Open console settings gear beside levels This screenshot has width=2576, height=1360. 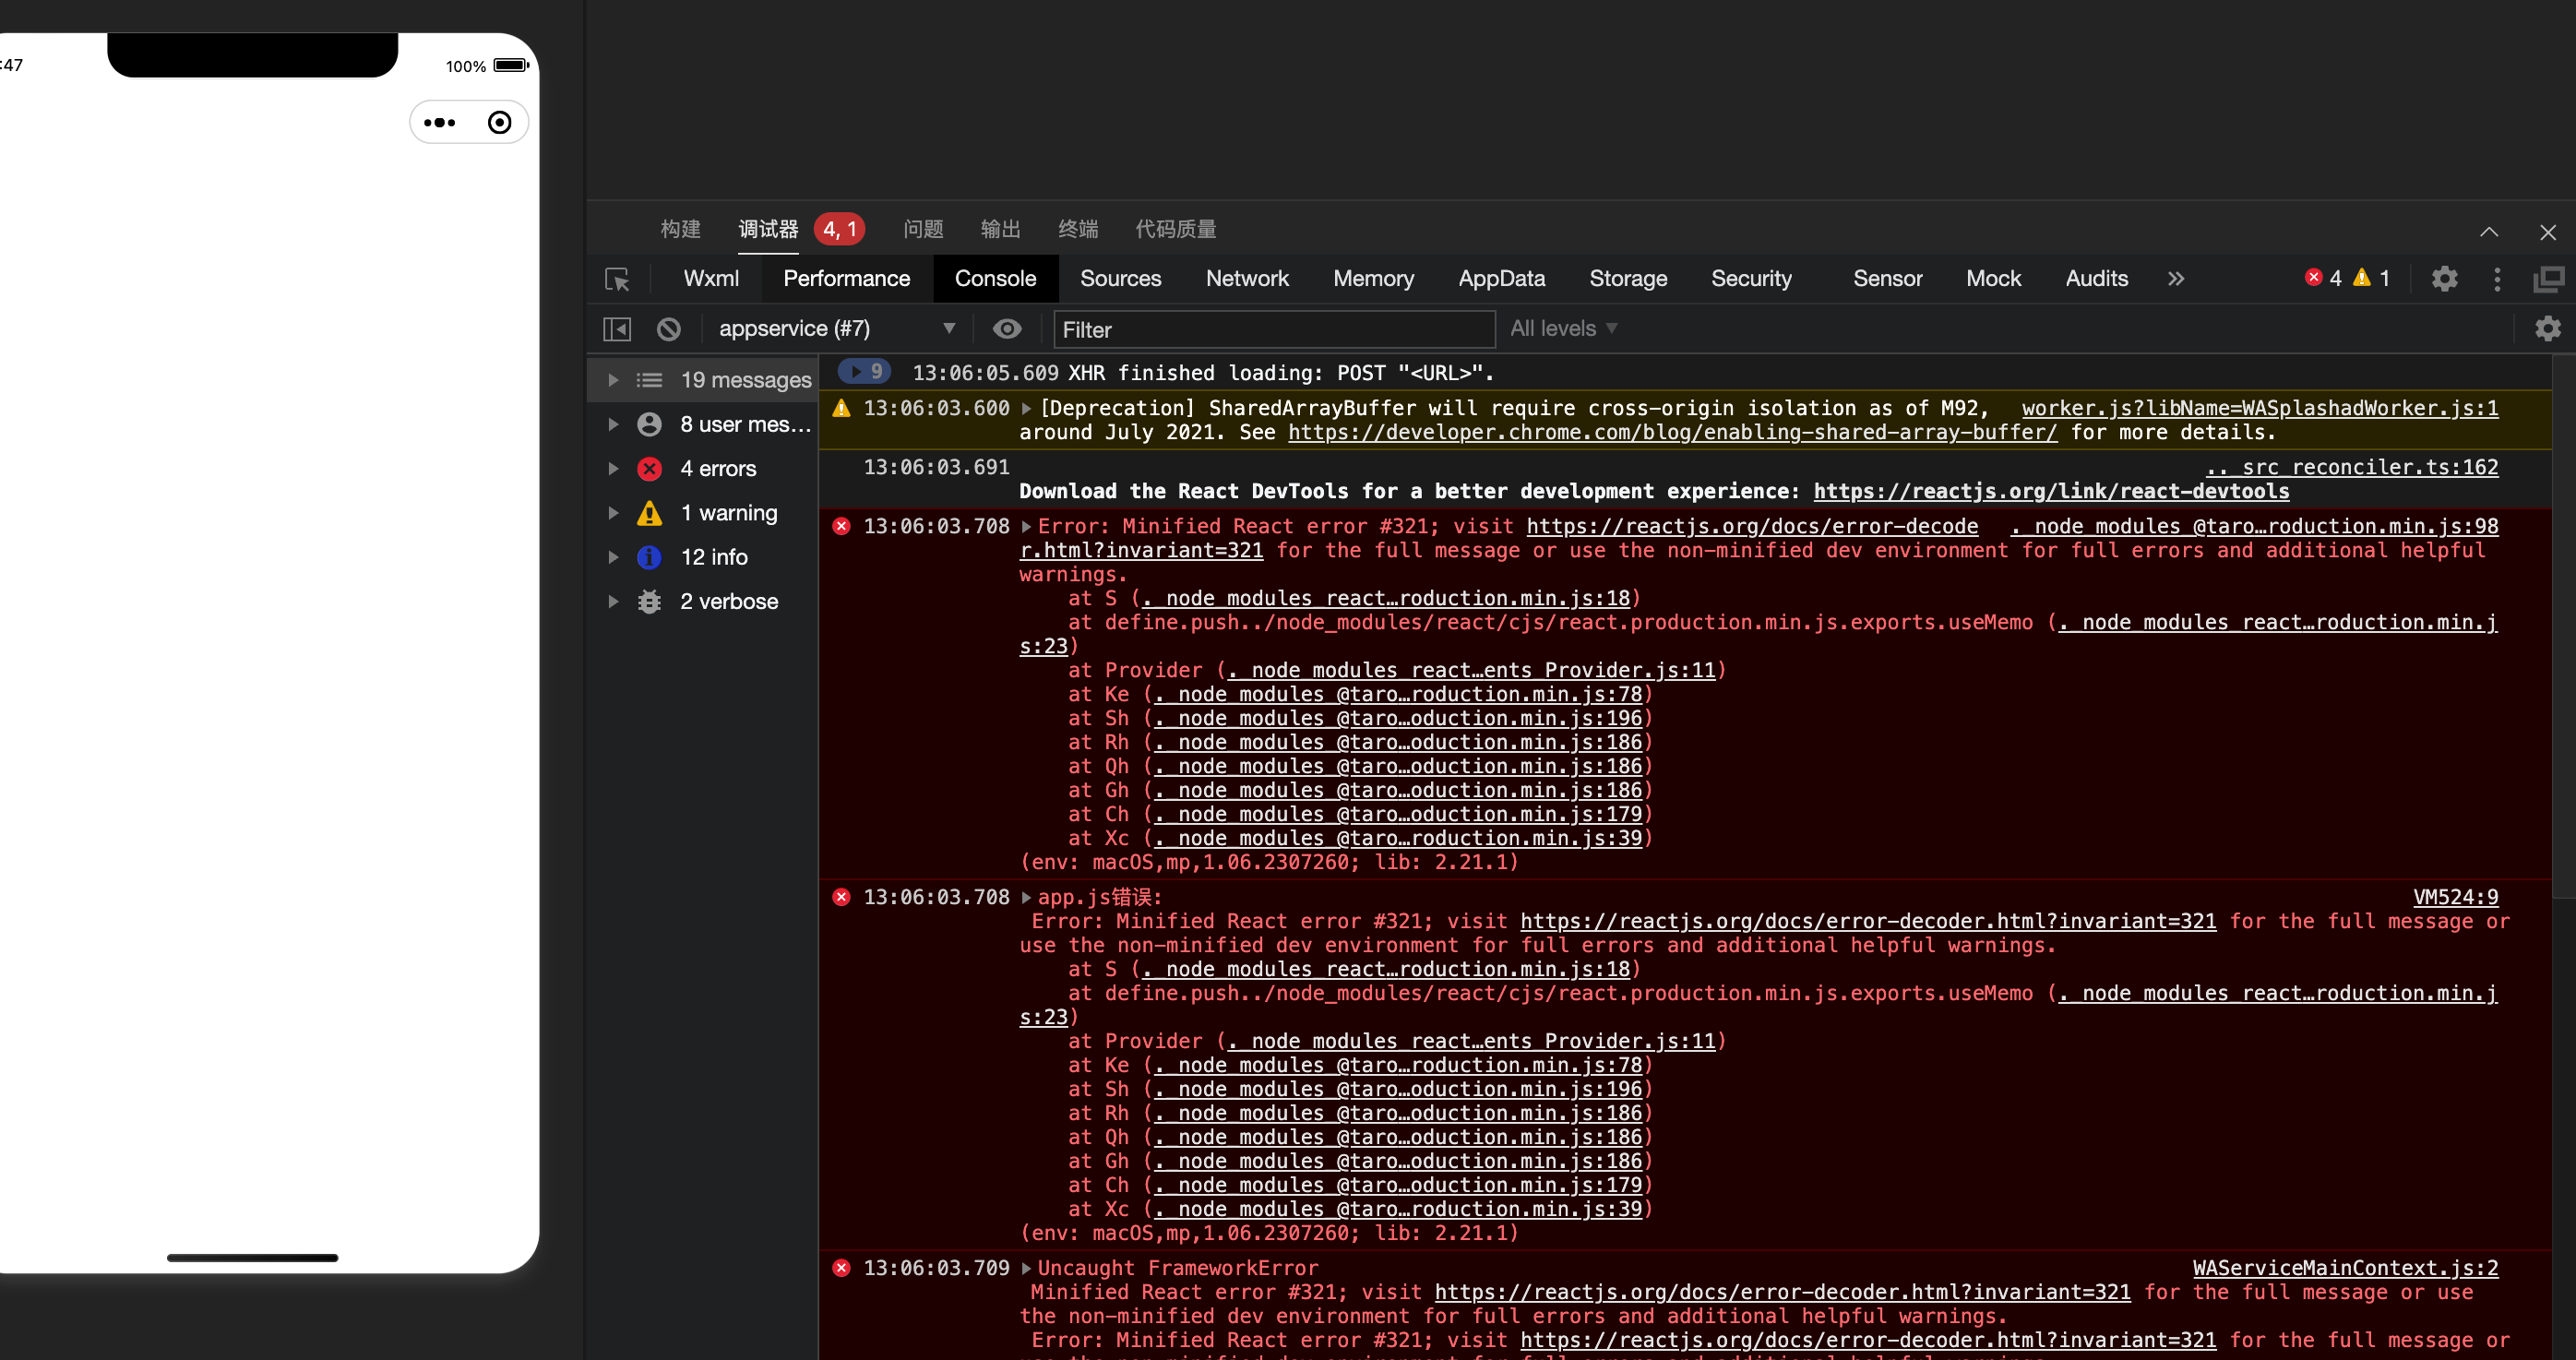tap(2547, 329)
